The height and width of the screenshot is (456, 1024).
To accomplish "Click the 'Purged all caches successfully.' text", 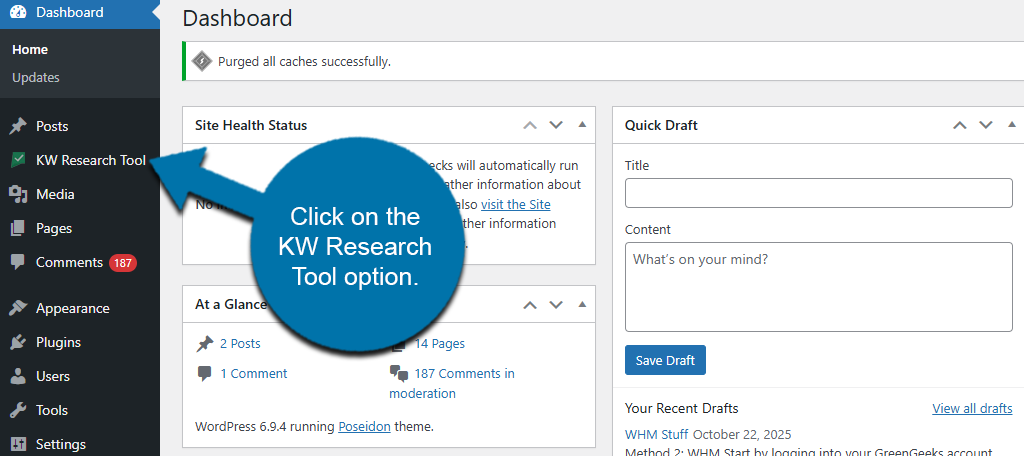I will [x=304, y=62].
